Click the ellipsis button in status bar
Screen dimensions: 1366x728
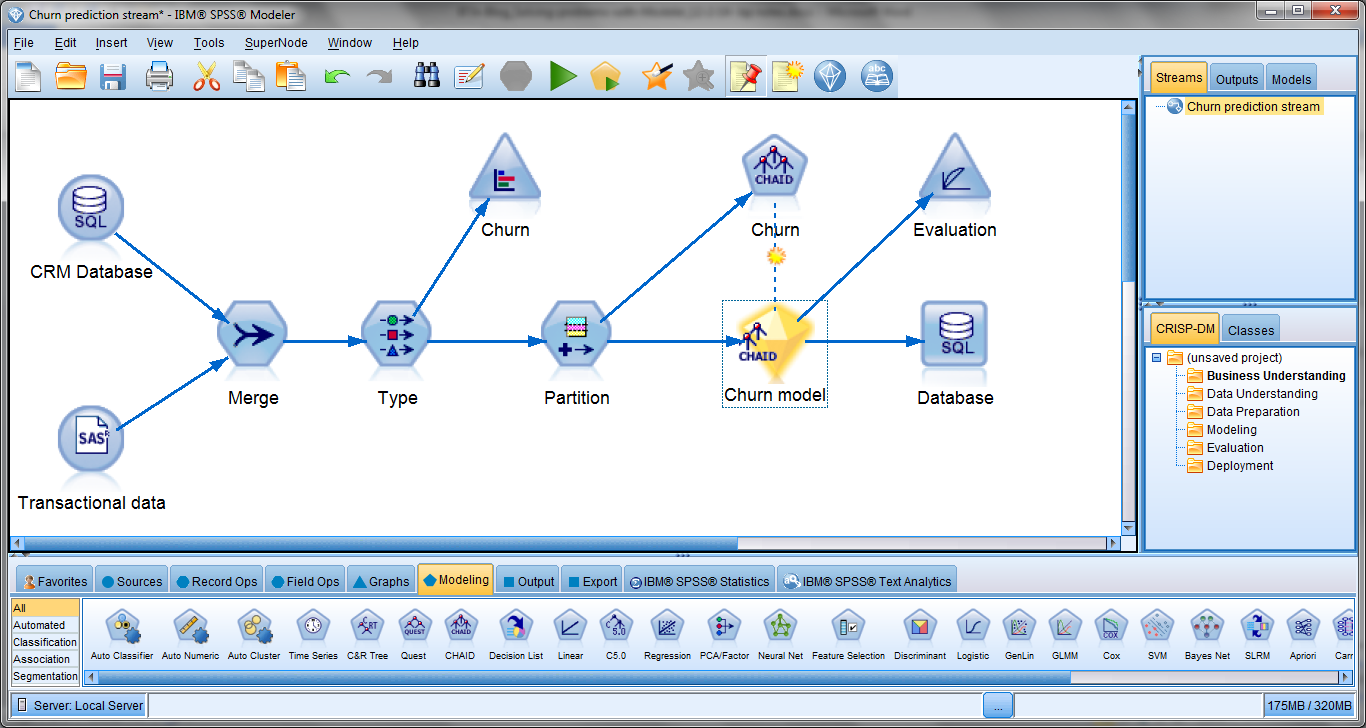coord(998,705)
